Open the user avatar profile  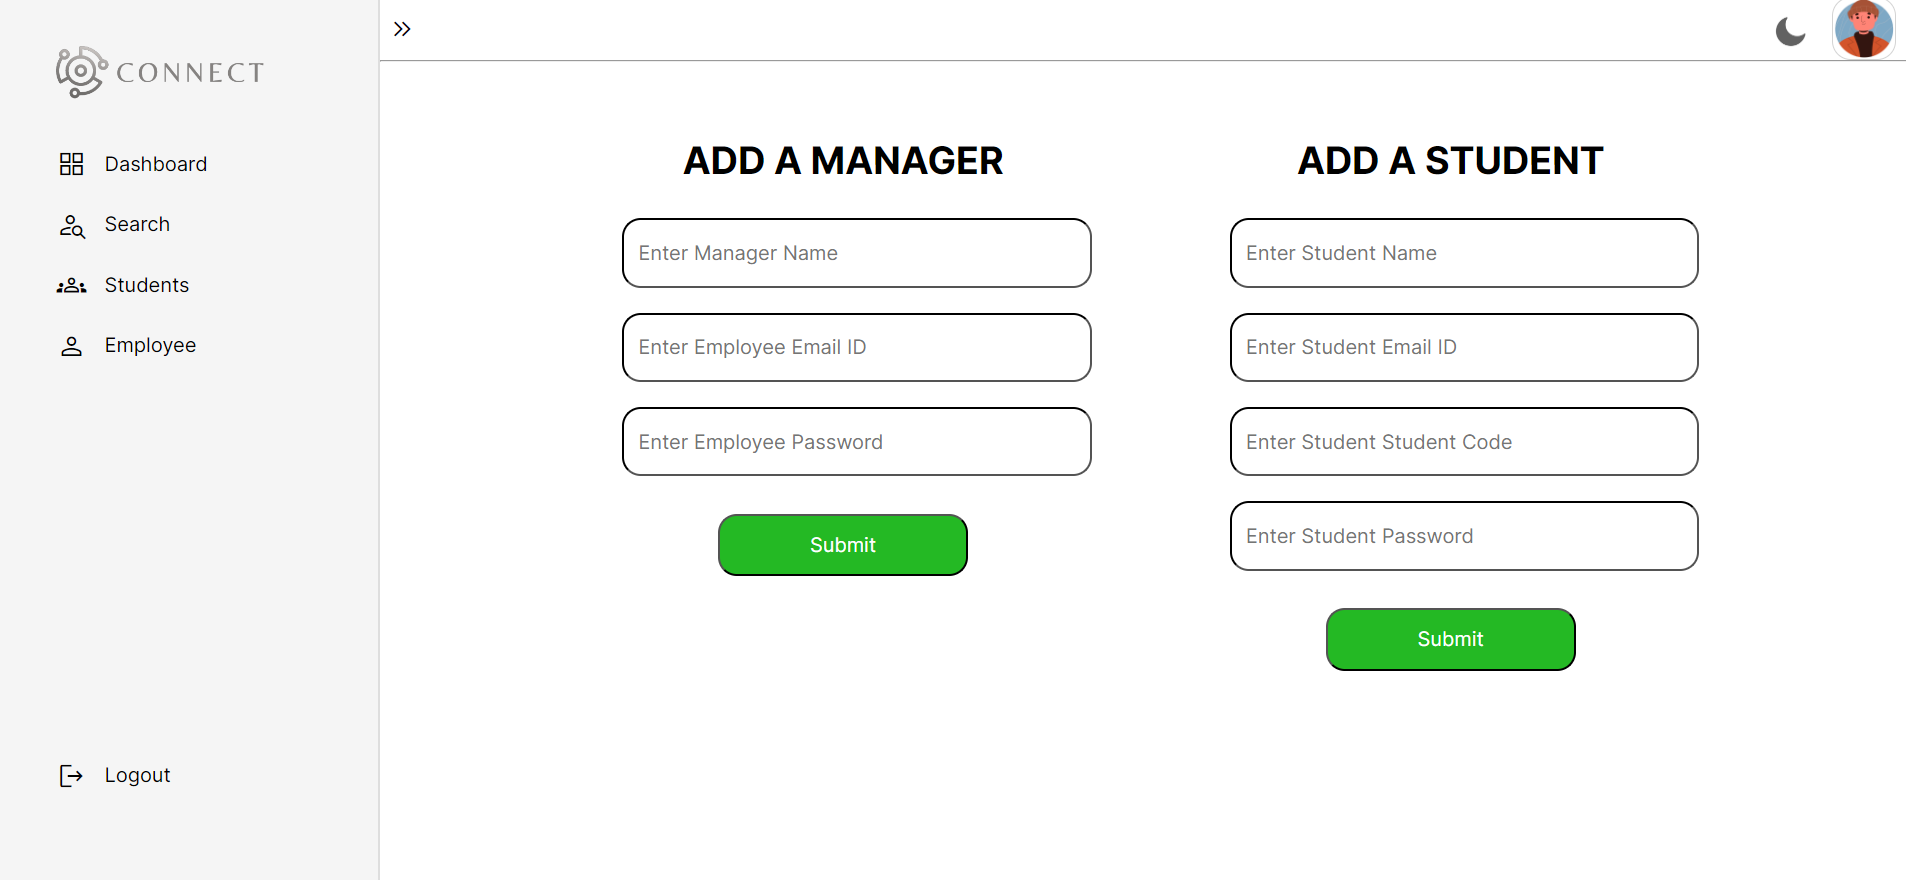pyautogui.click(x=1863, y=29)
